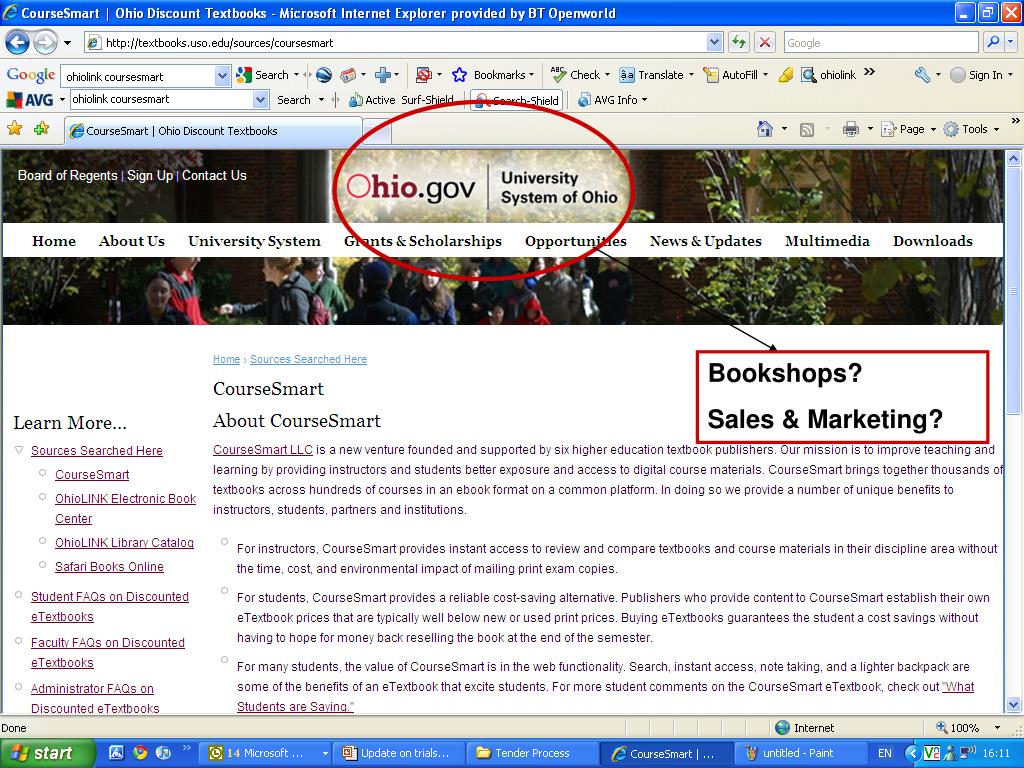This screenshot has width=1024, height=768.
Task: Collapse the Sources Searched Here tree arrow
Action: [19, 449]
